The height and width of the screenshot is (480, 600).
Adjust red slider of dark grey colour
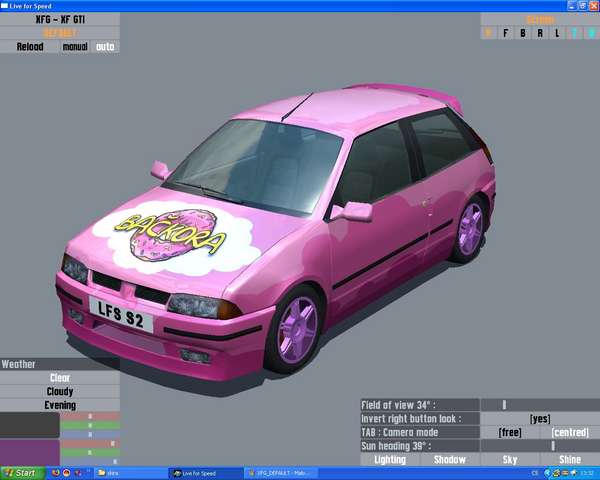click(x=90, y=416)
